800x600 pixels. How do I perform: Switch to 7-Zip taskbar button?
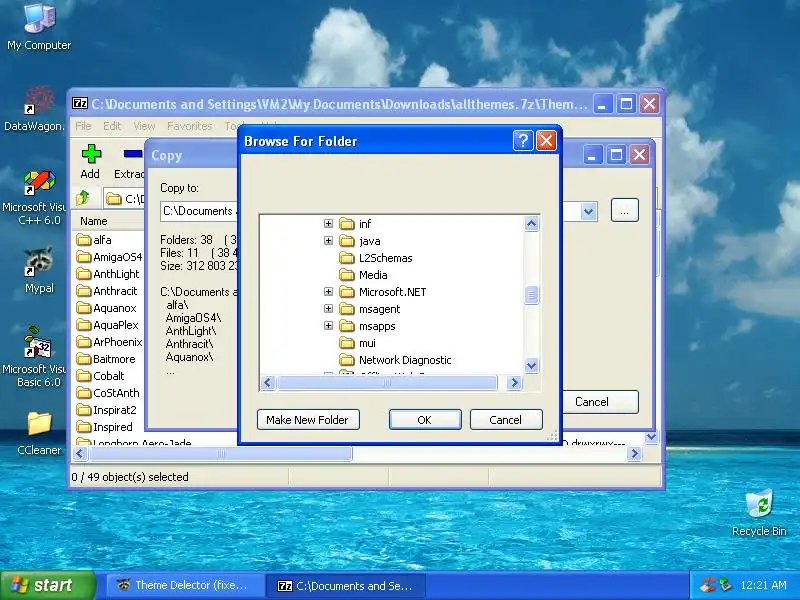[x=347, y=585]
